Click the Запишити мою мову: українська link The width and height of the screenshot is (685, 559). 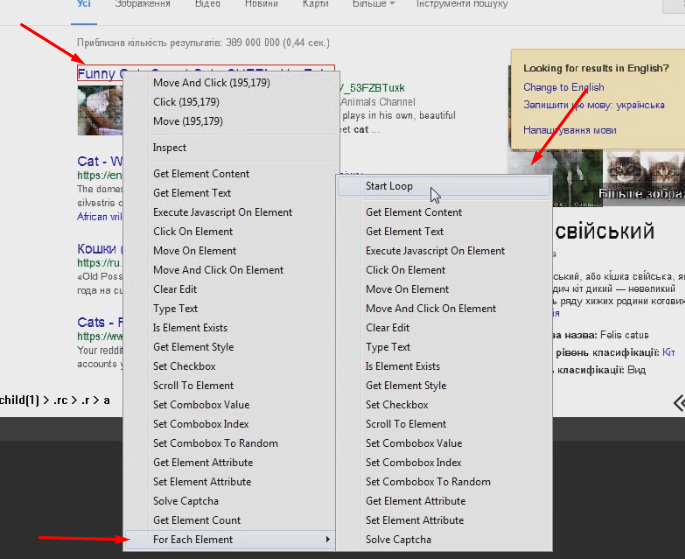click(x=593, y=105)
